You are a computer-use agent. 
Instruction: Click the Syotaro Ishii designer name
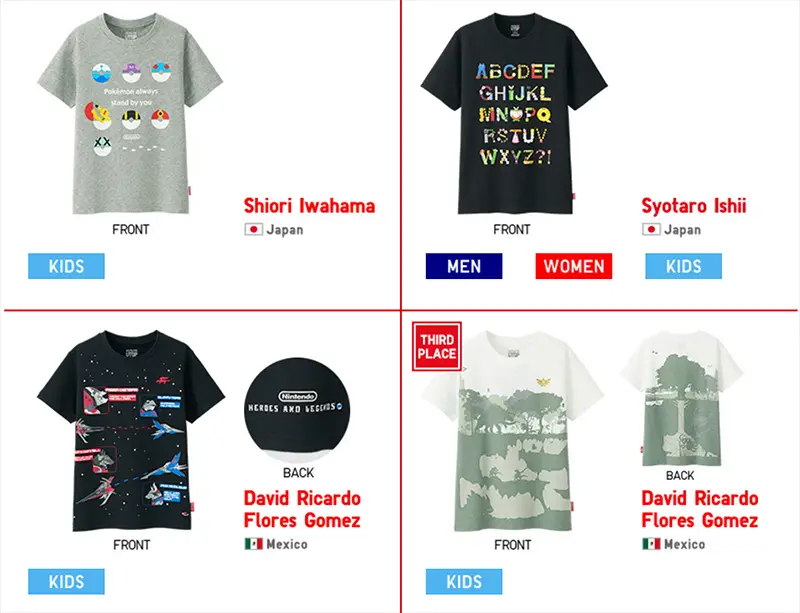[693, 206]
